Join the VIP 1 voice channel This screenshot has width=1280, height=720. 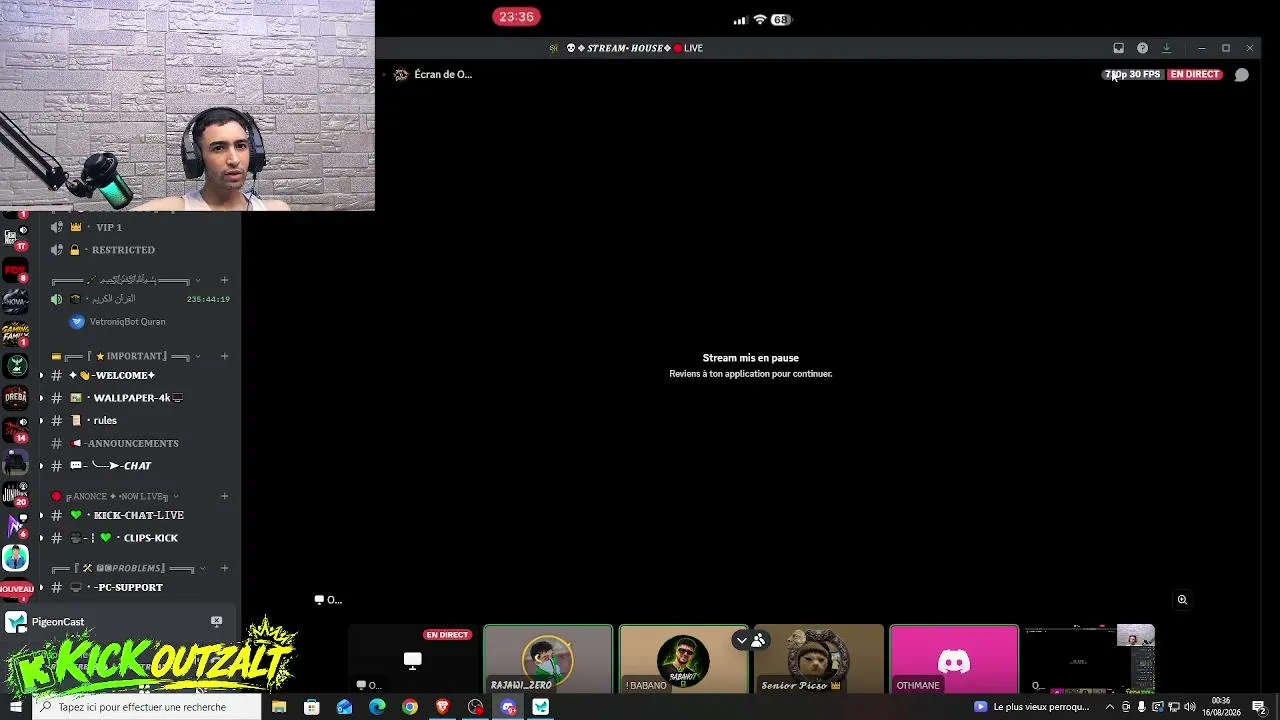140,227
